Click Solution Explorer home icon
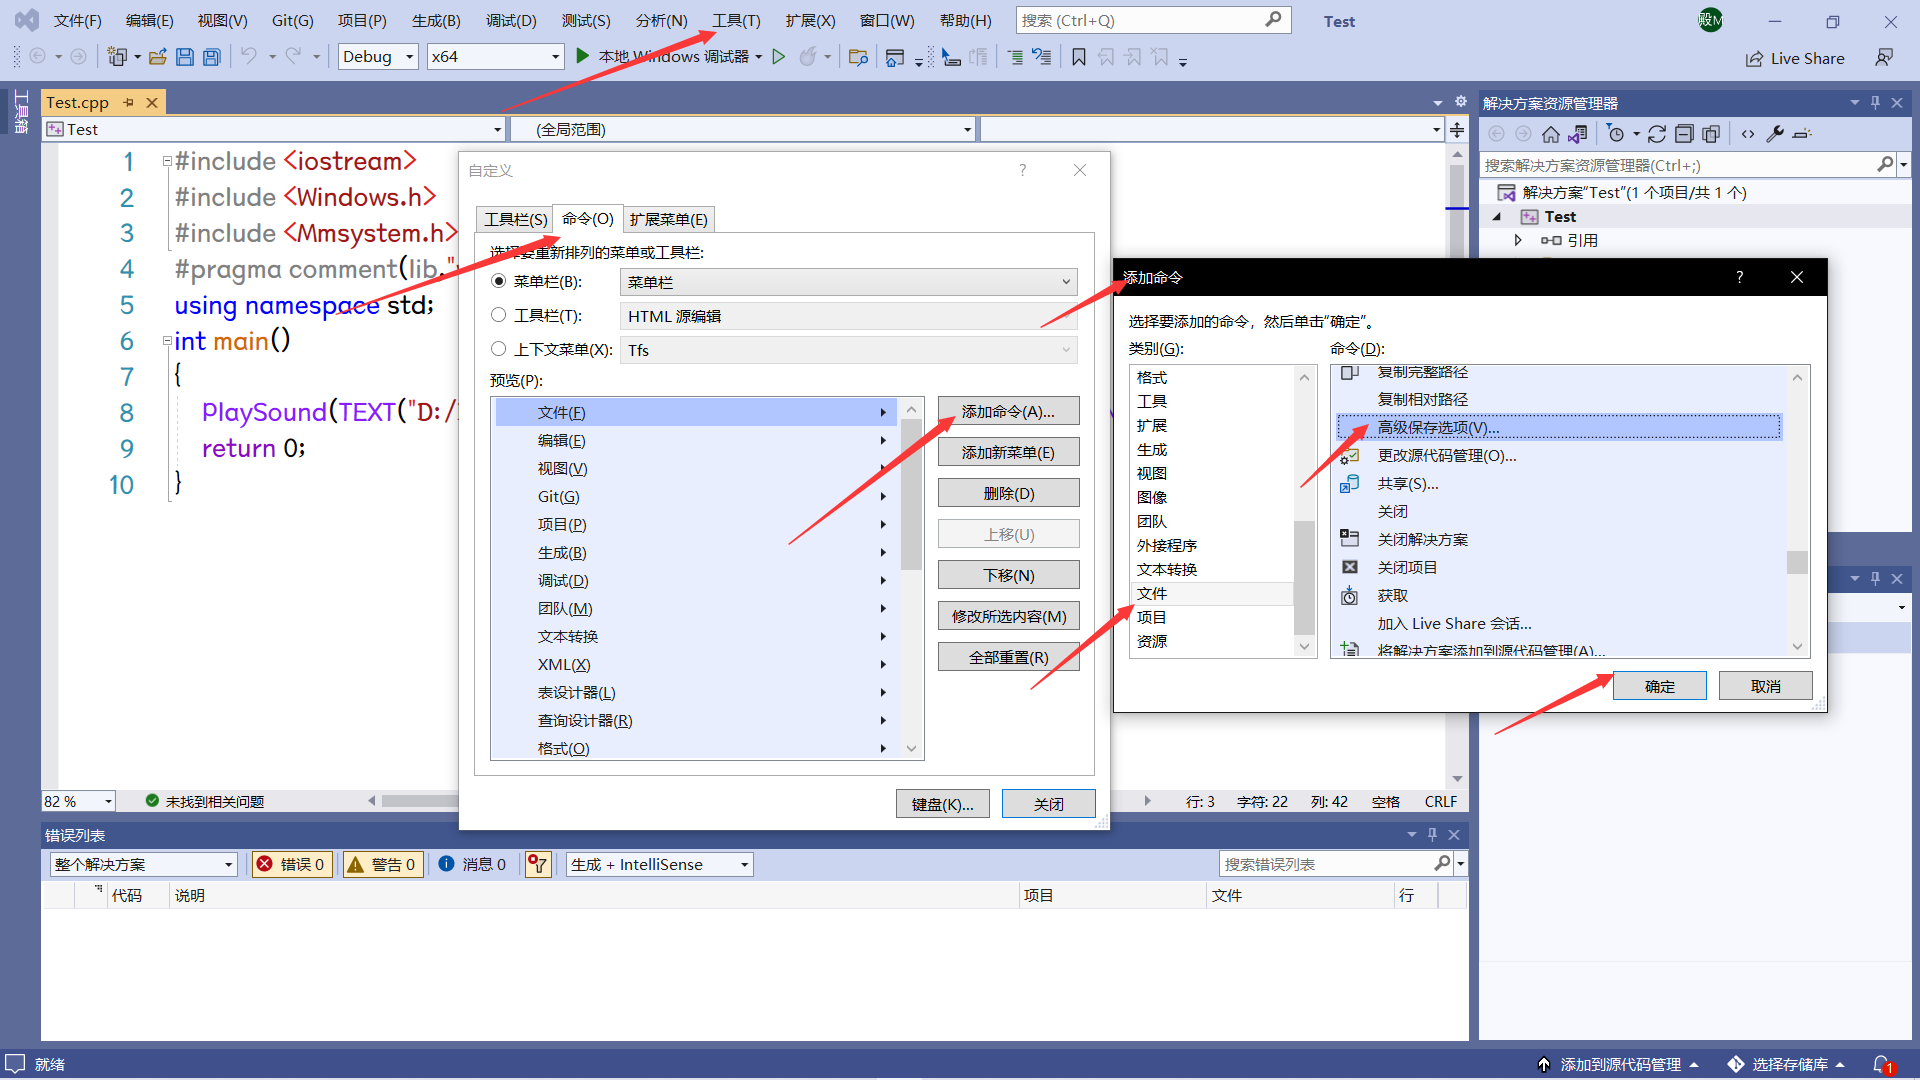The image size is (1920, 1080). [1550, 134]
